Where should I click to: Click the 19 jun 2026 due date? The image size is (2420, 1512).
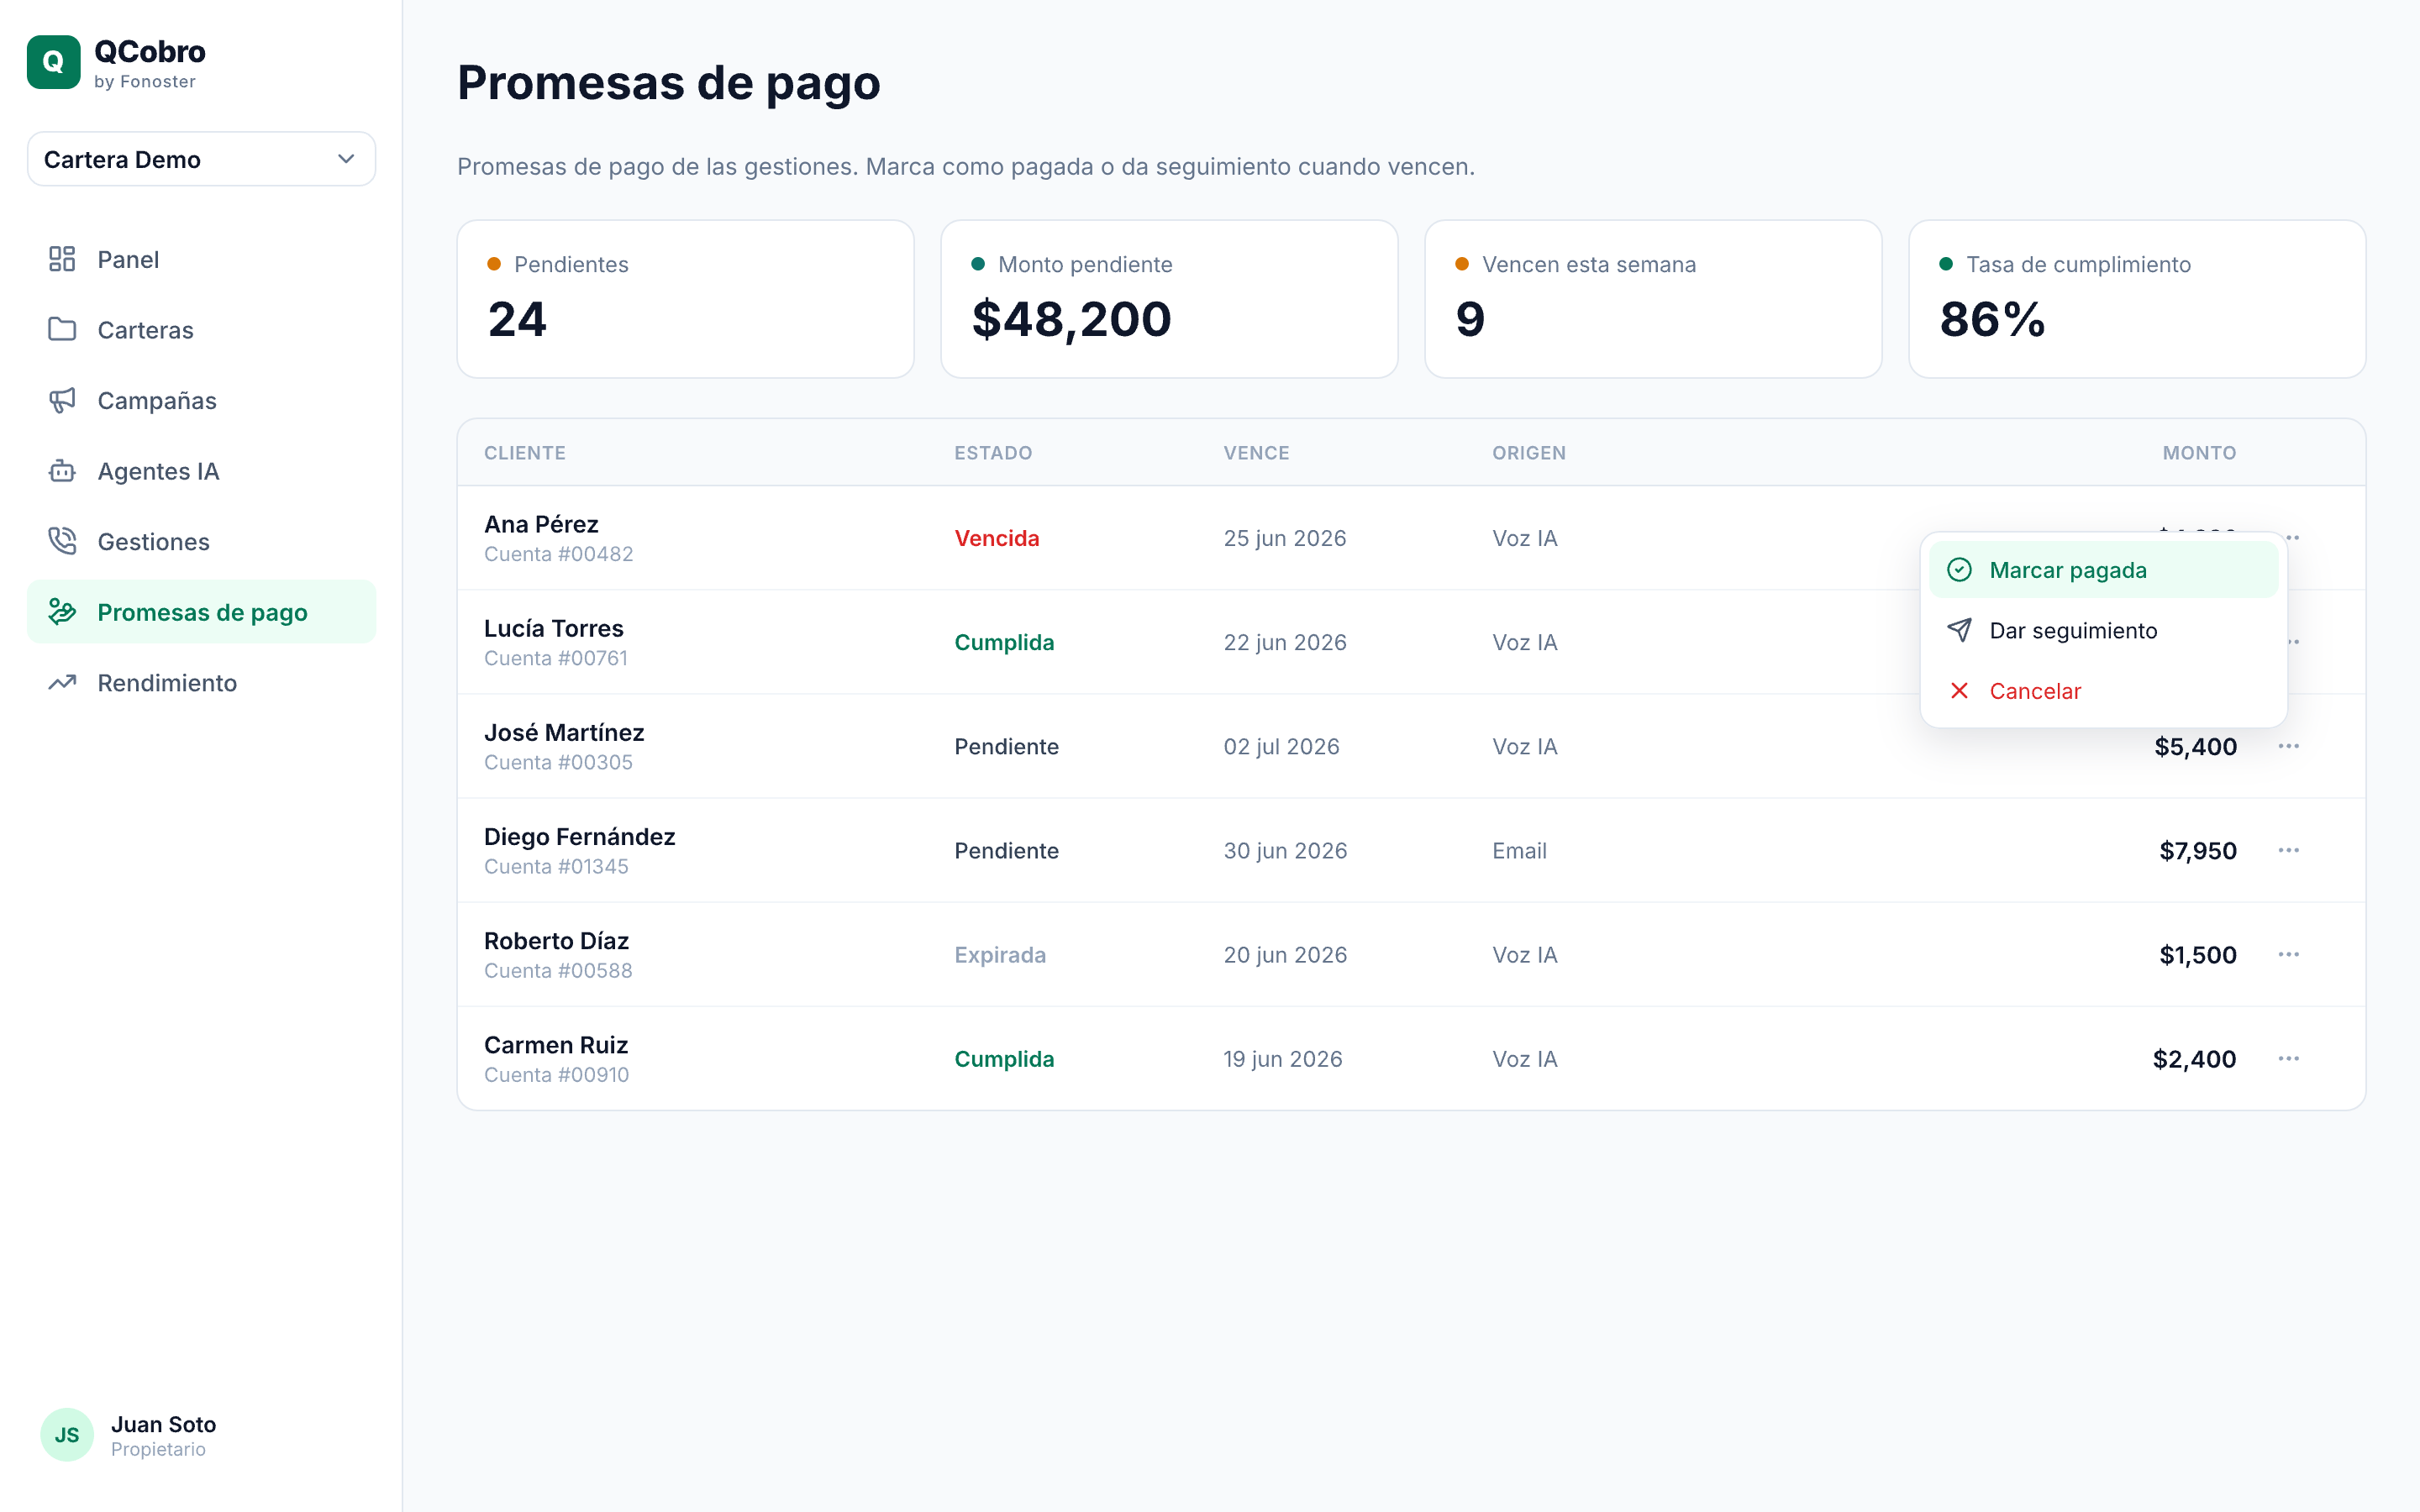click(1282, 1058)
